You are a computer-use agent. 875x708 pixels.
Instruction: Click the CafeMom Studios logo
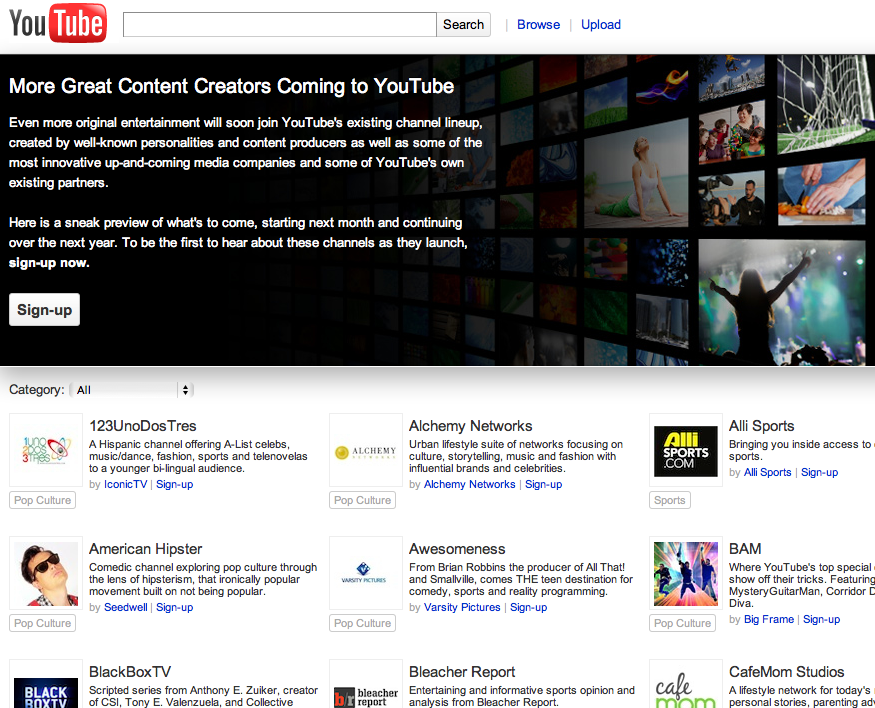pyautogui.click(x=685, y=685)
